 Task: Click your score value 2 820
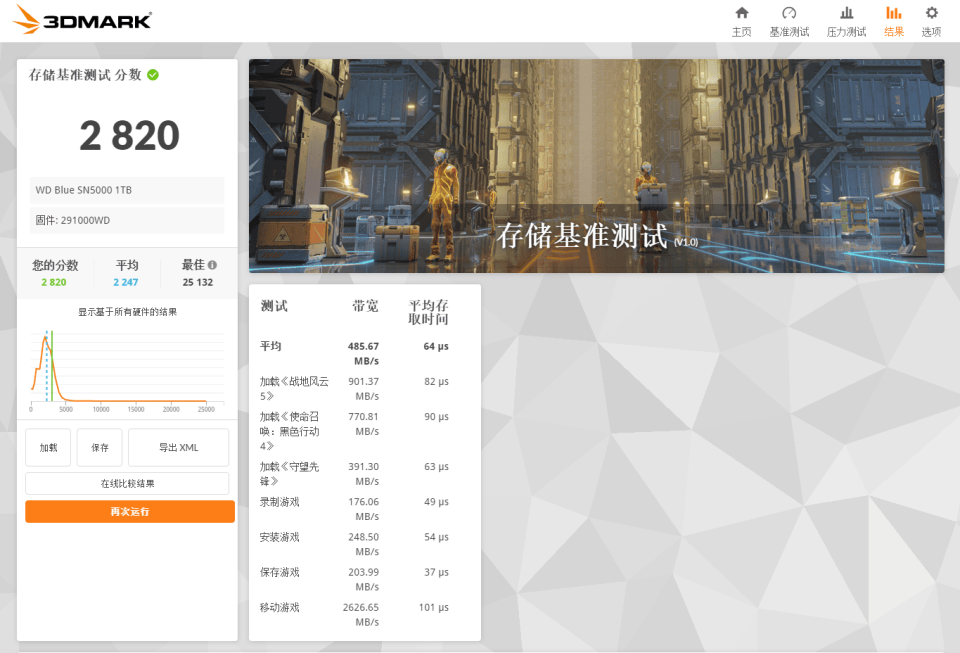click(129, 135)
